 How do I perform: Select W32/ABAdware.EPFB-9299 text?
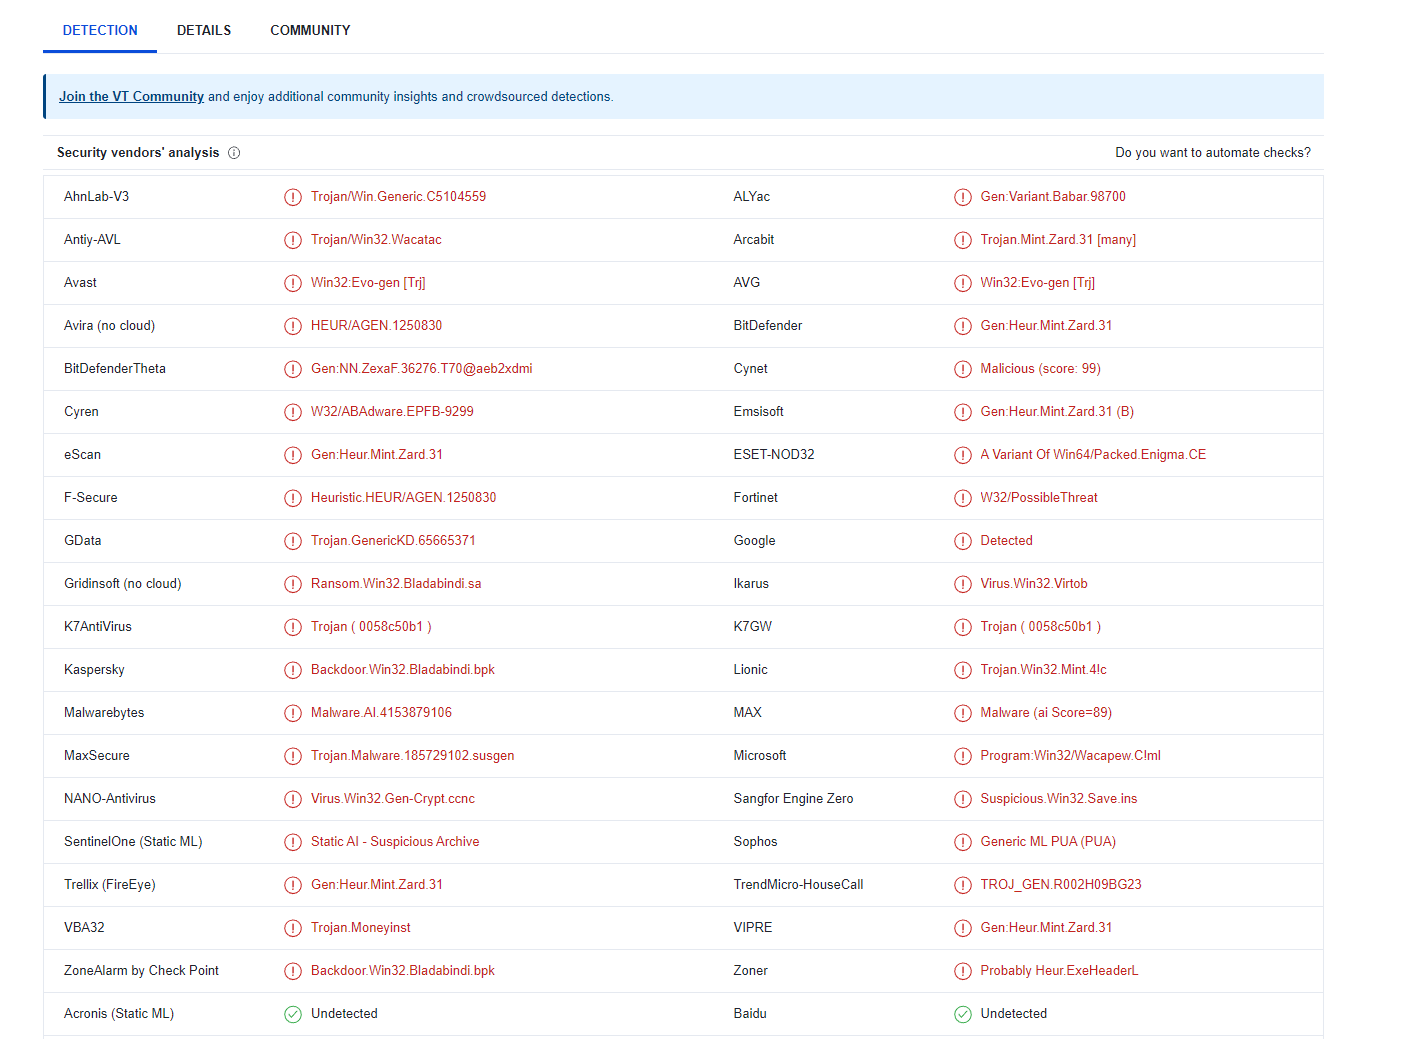[x=392, y=412]
